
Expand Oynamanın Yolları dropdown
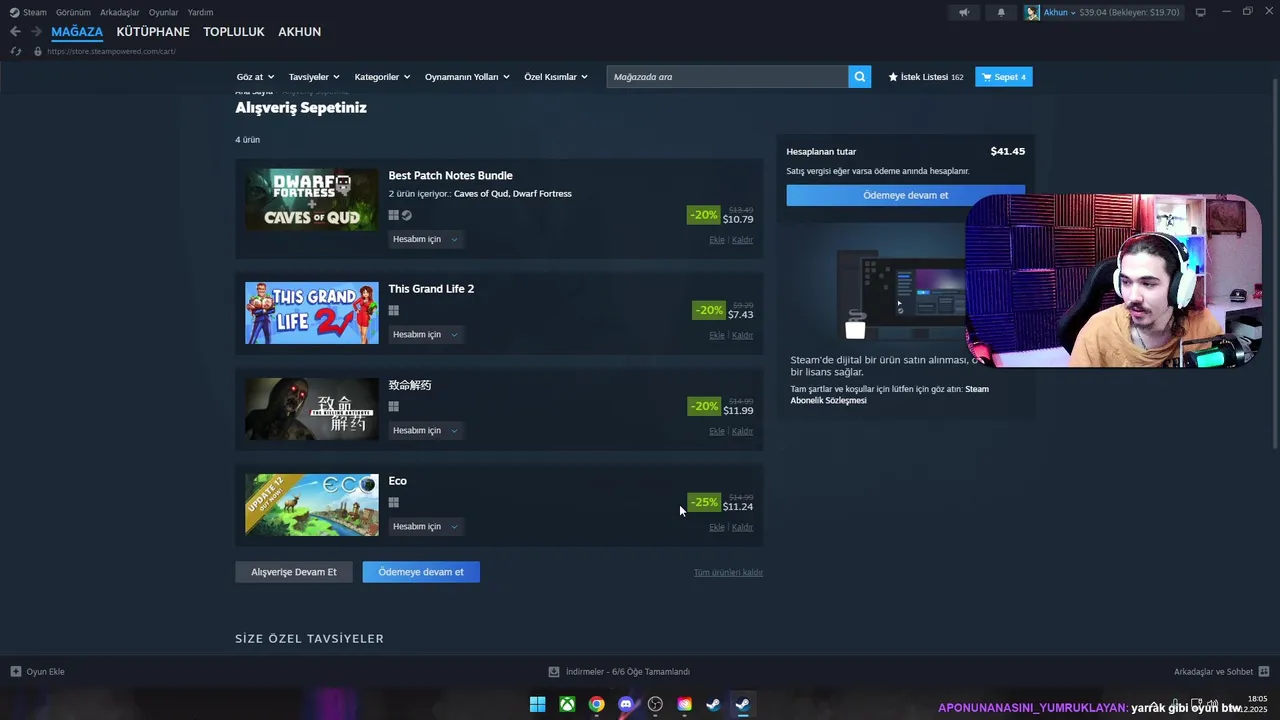[x=467, y=77]
